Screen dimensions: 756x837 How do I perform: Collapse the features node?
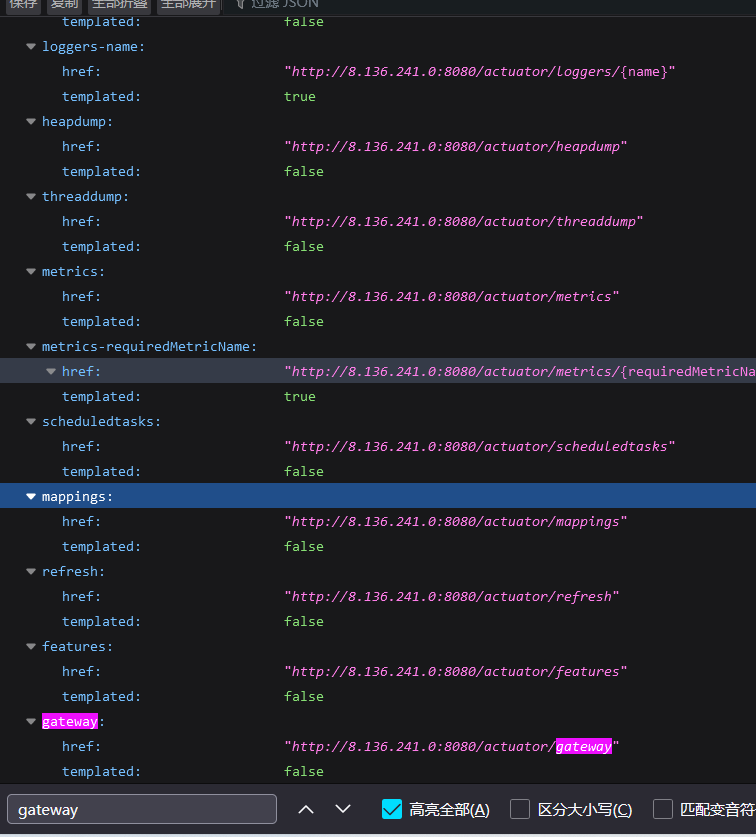[x=31, y=646]
